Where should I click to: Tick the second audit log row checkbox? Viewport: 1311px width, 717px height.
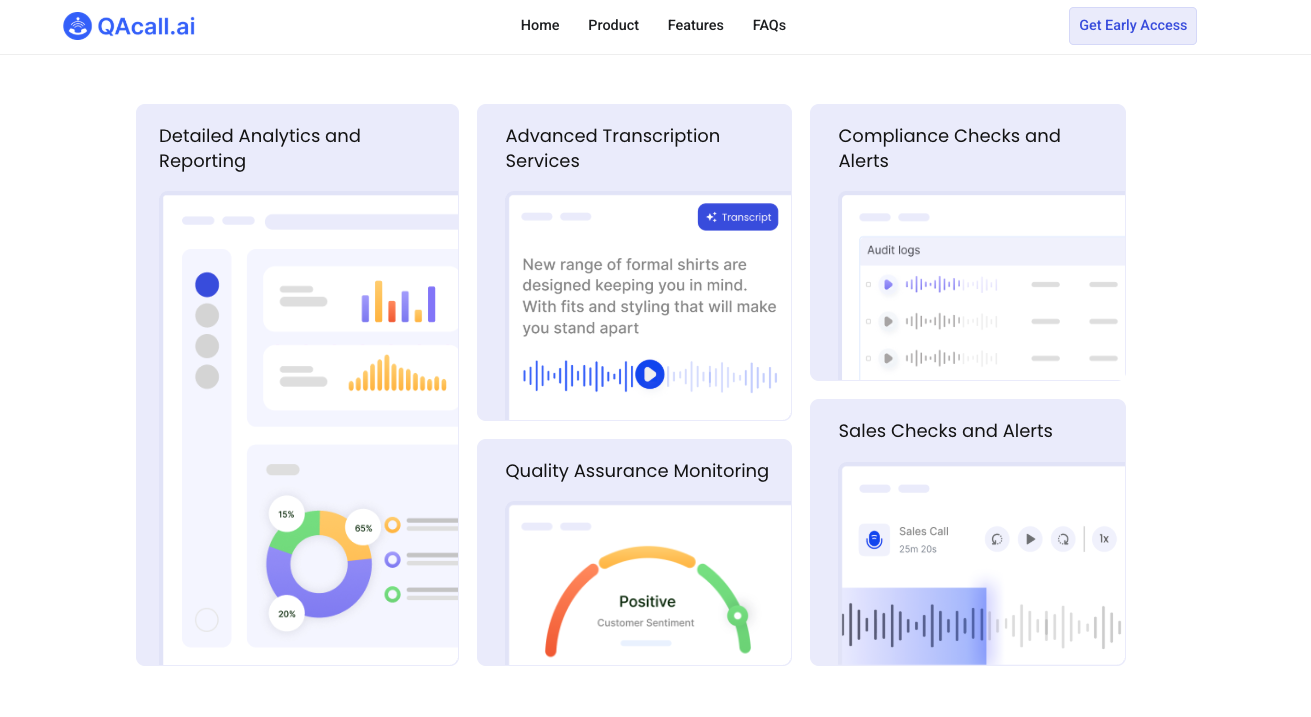pos(868,322)
